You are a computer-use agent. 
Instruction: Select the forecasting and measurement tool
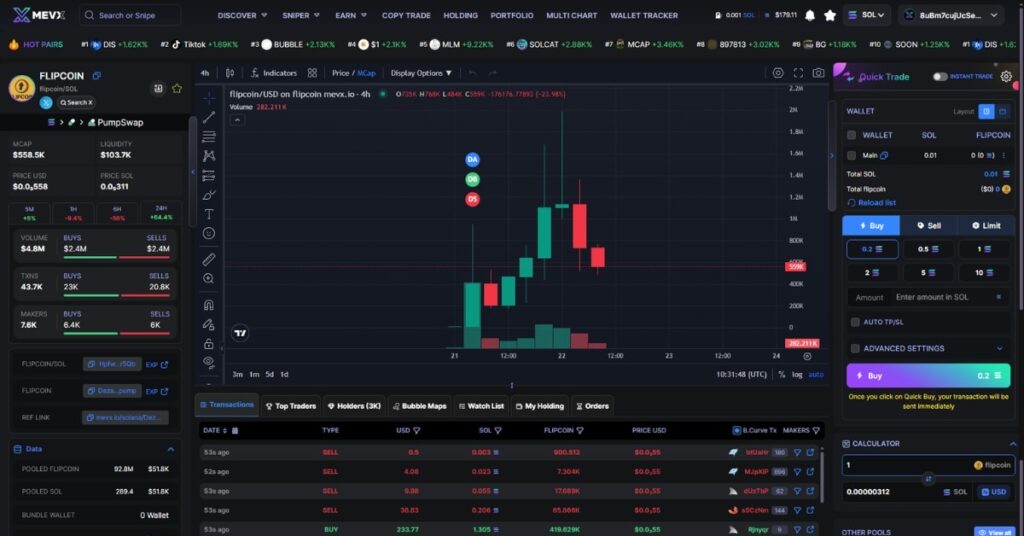(x=209, y=176)
